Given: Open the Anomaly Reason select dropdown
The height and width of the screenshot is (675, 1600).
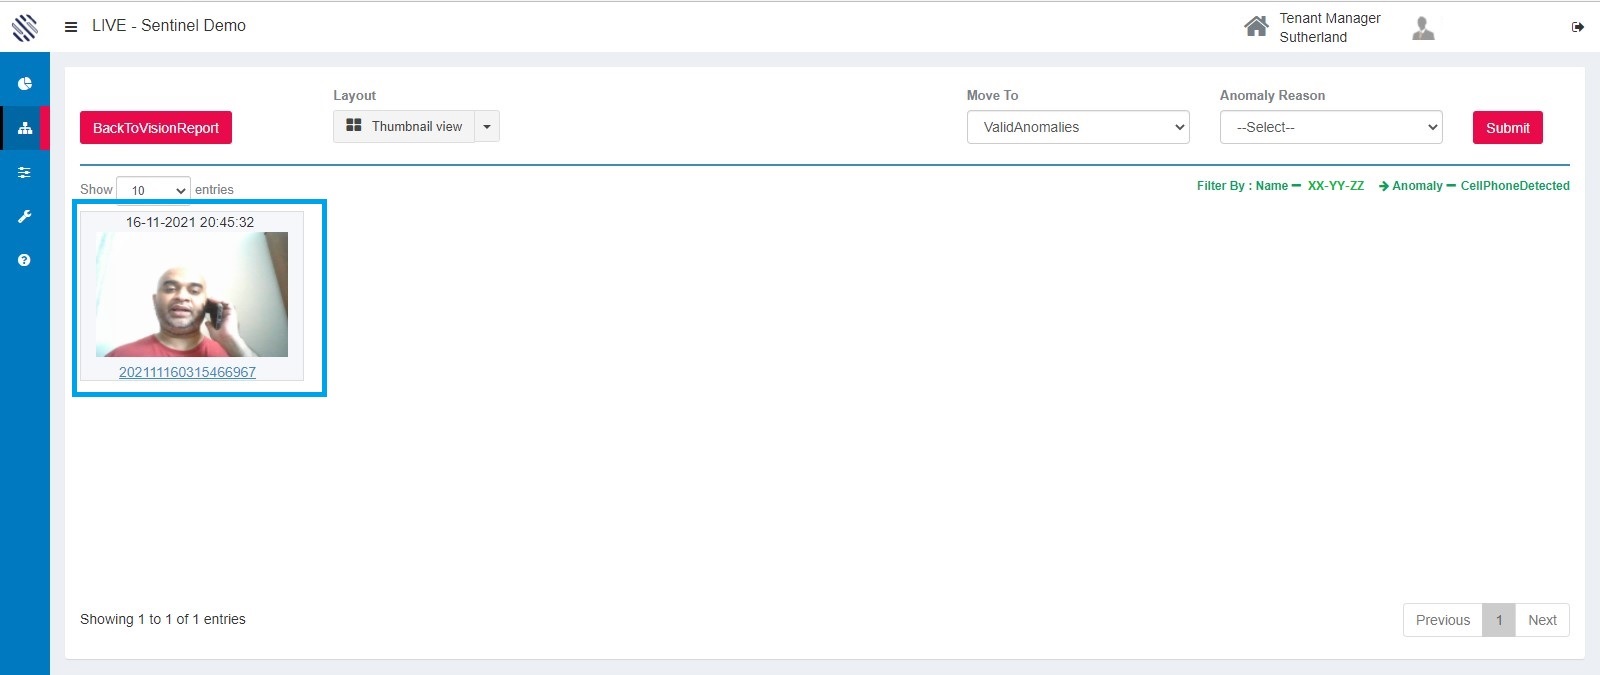Looking at the screenshot, I should pos(1330,127).
